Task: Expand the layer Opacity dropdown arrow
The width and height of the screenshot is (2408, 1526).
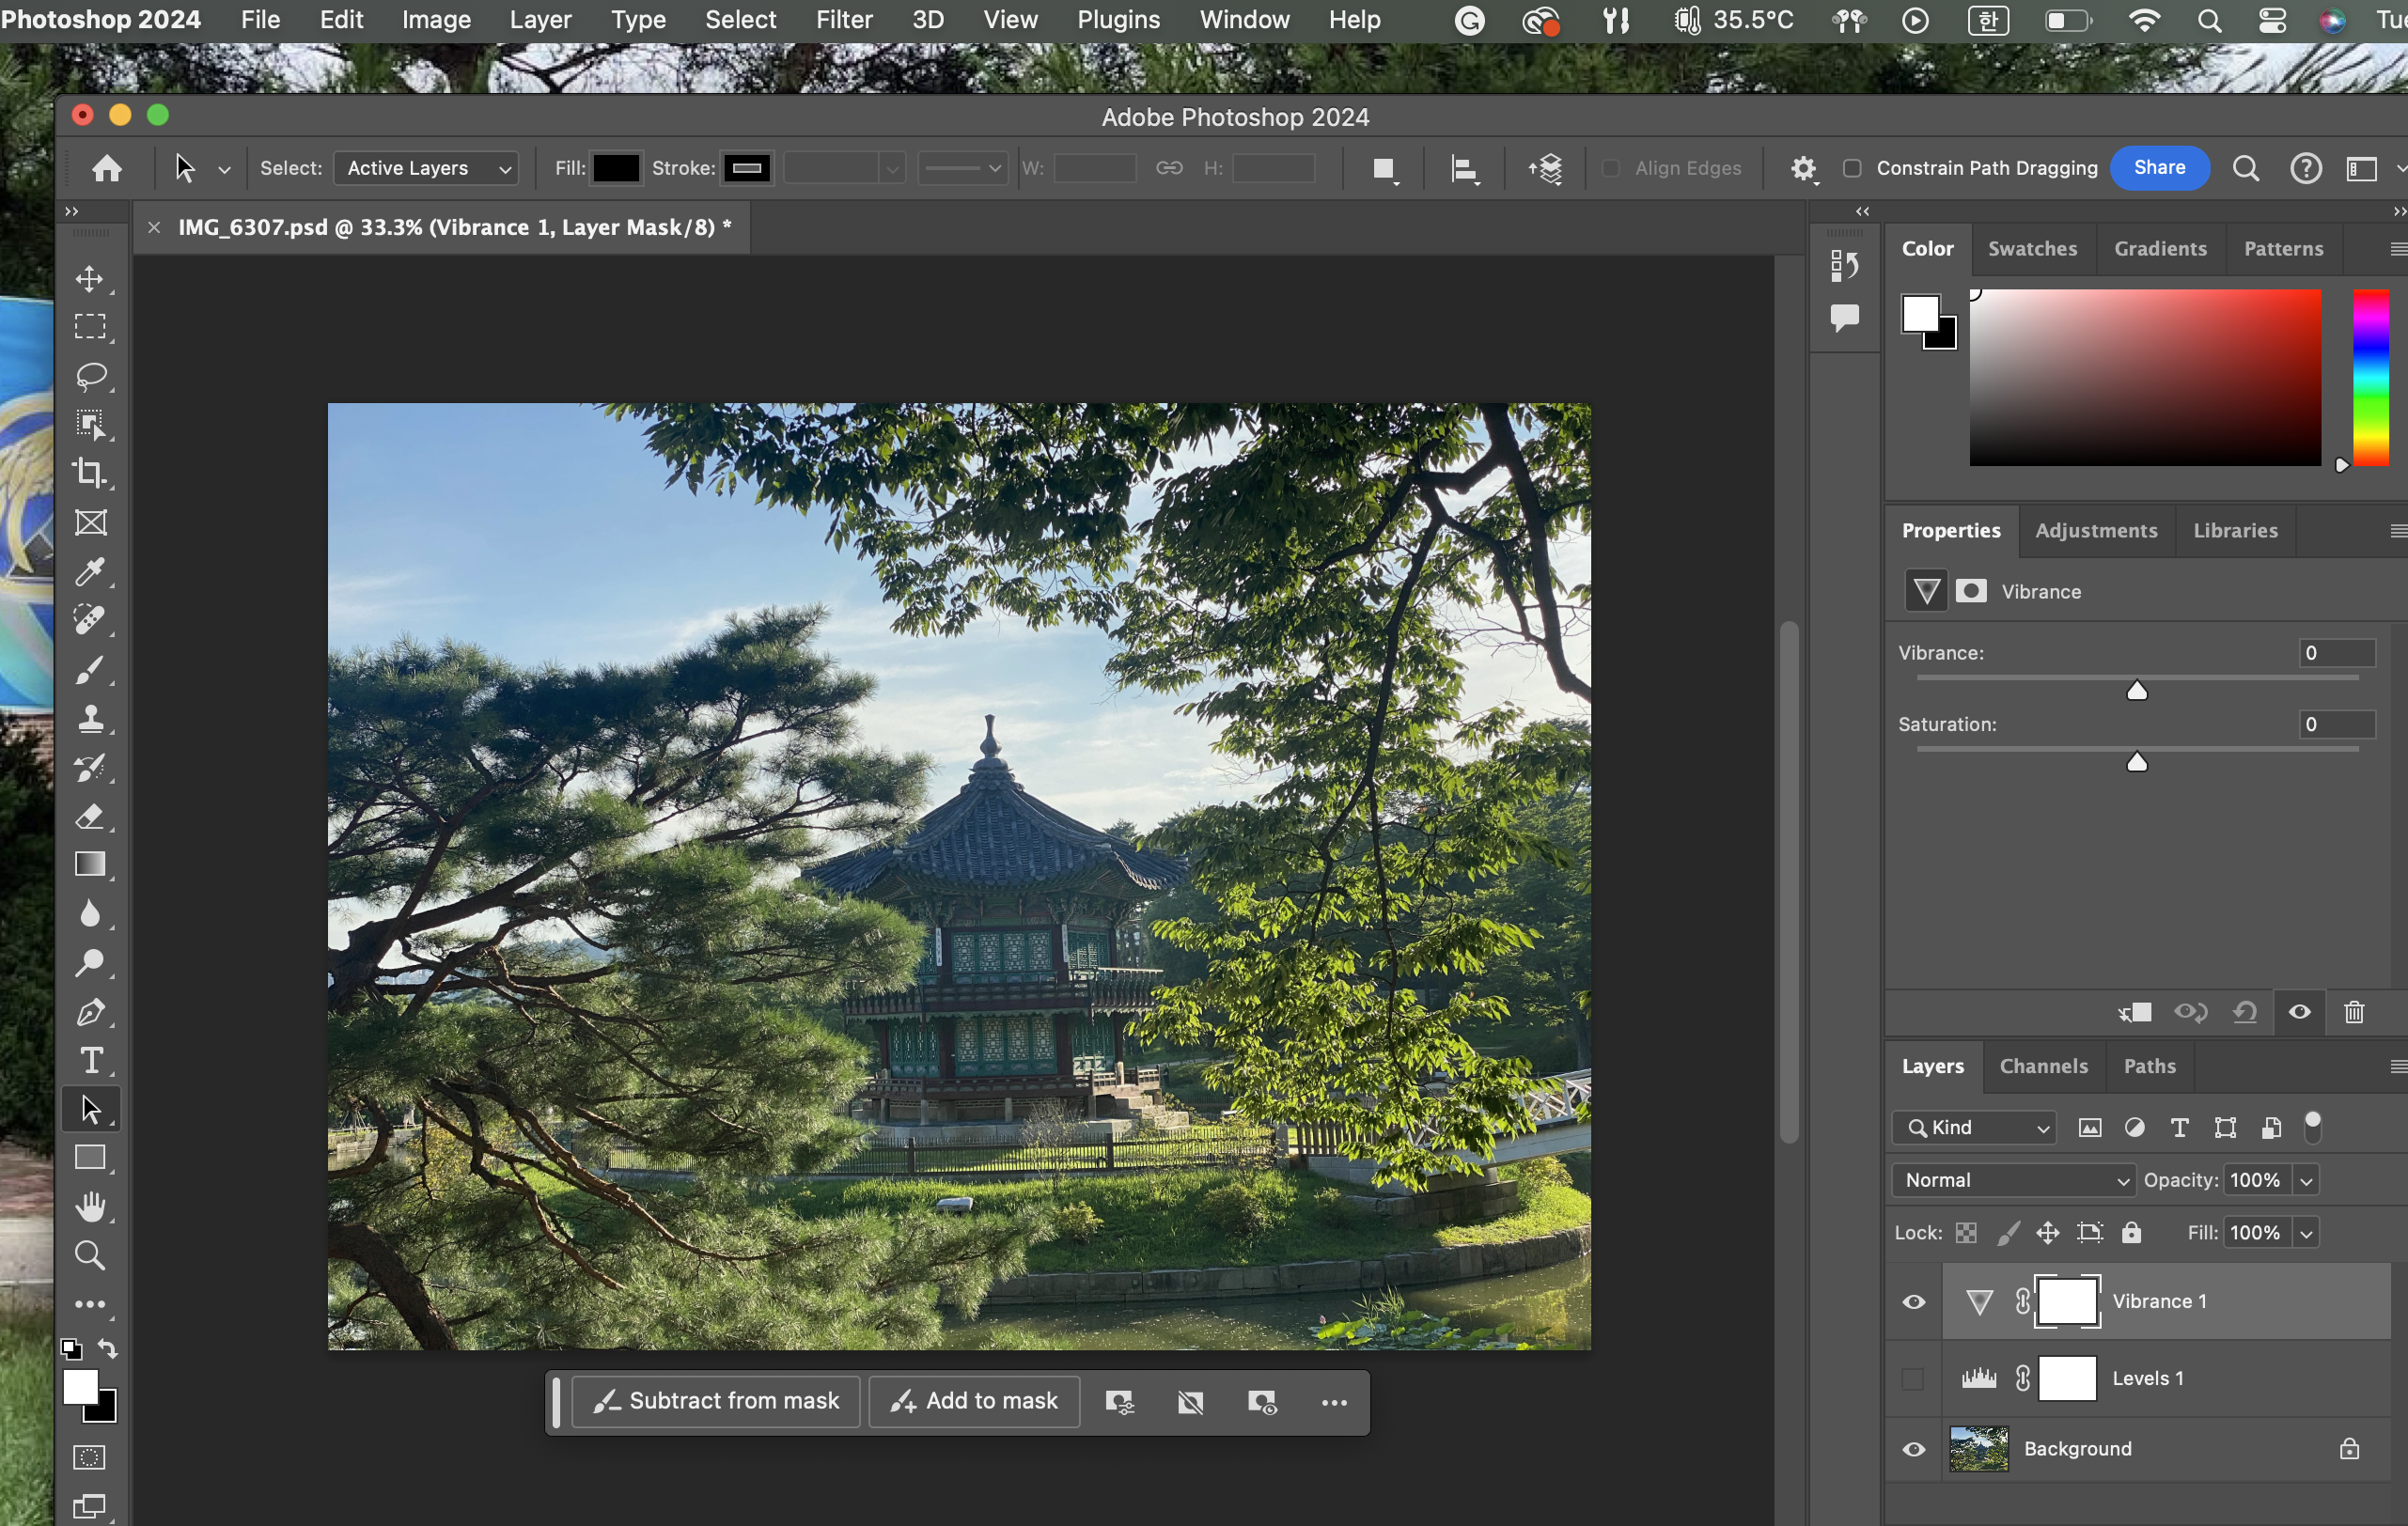Action: point(2306,1180)
